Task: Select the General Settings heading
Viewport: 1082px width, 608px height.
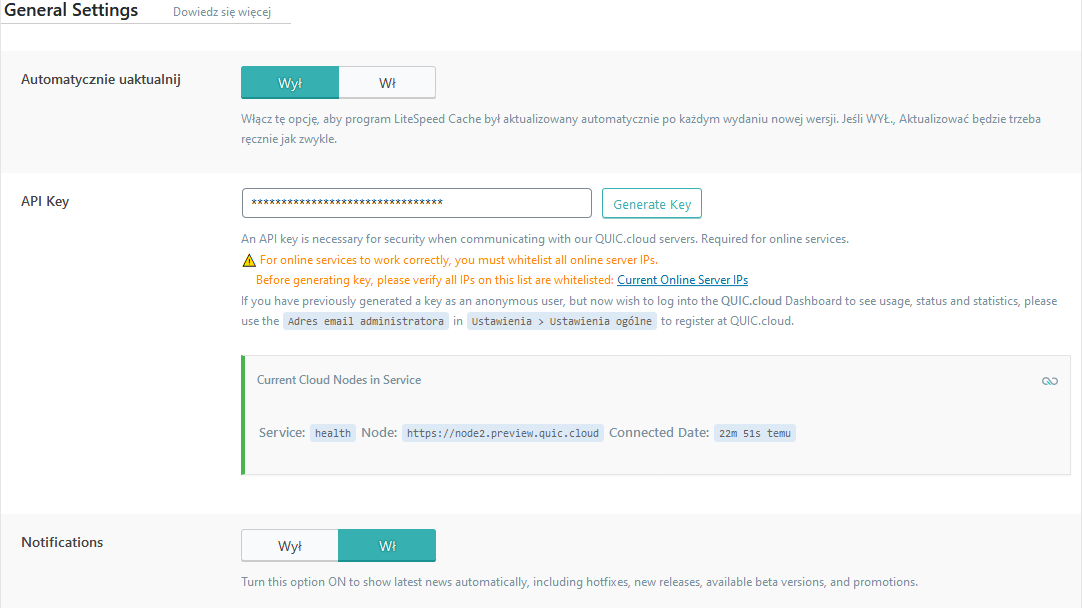Action: (x=71, y=10)
